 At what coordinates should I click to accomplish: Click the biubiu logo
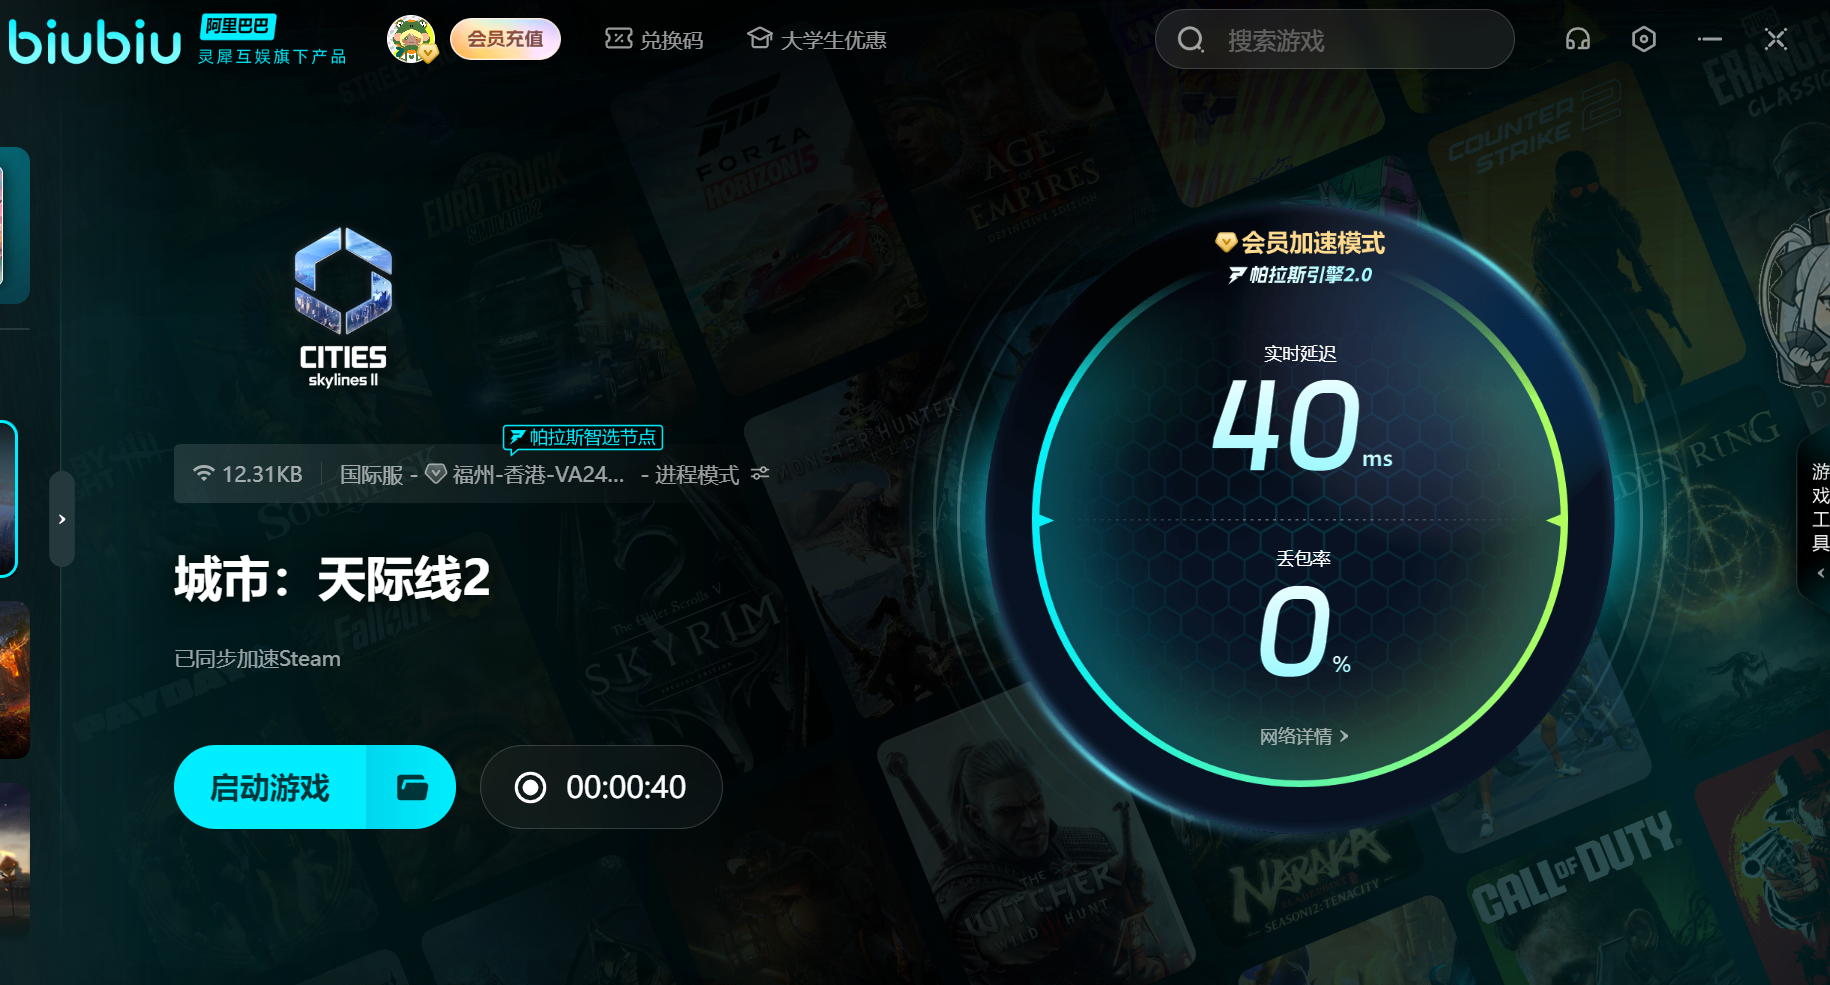95,42
